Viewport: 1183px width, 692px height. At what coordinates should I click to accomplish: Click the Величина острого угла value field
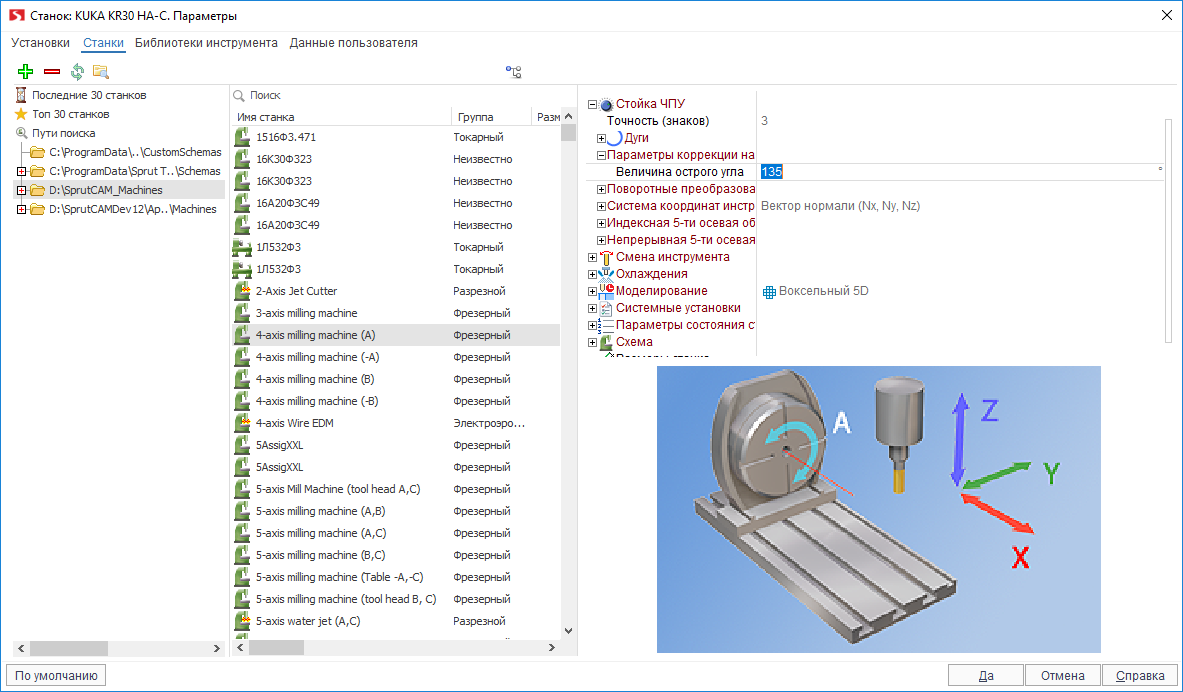coord(961,172)
